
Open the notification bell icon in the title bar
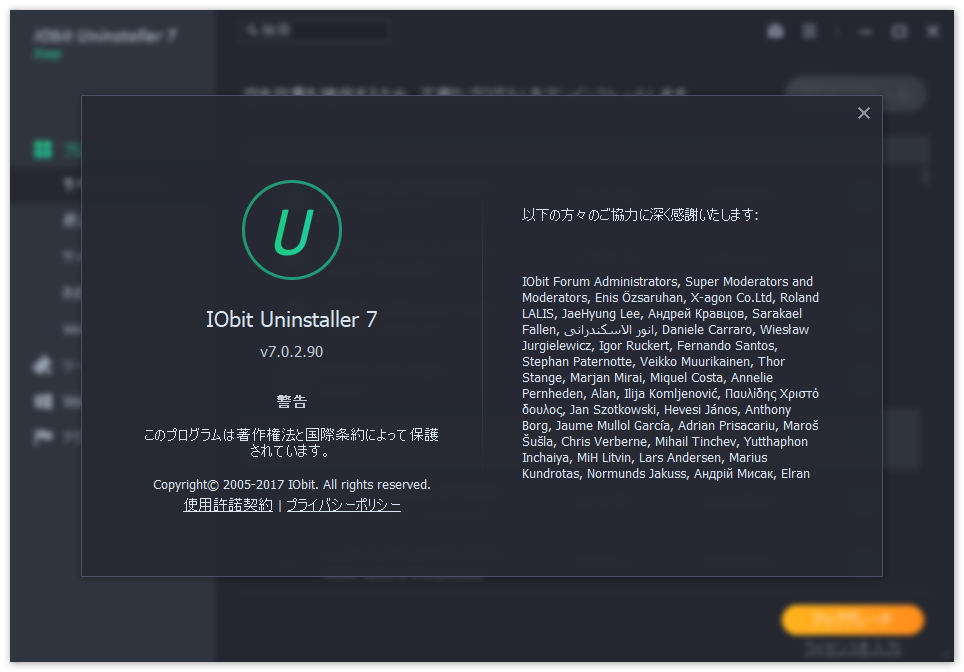coord(776,31)
